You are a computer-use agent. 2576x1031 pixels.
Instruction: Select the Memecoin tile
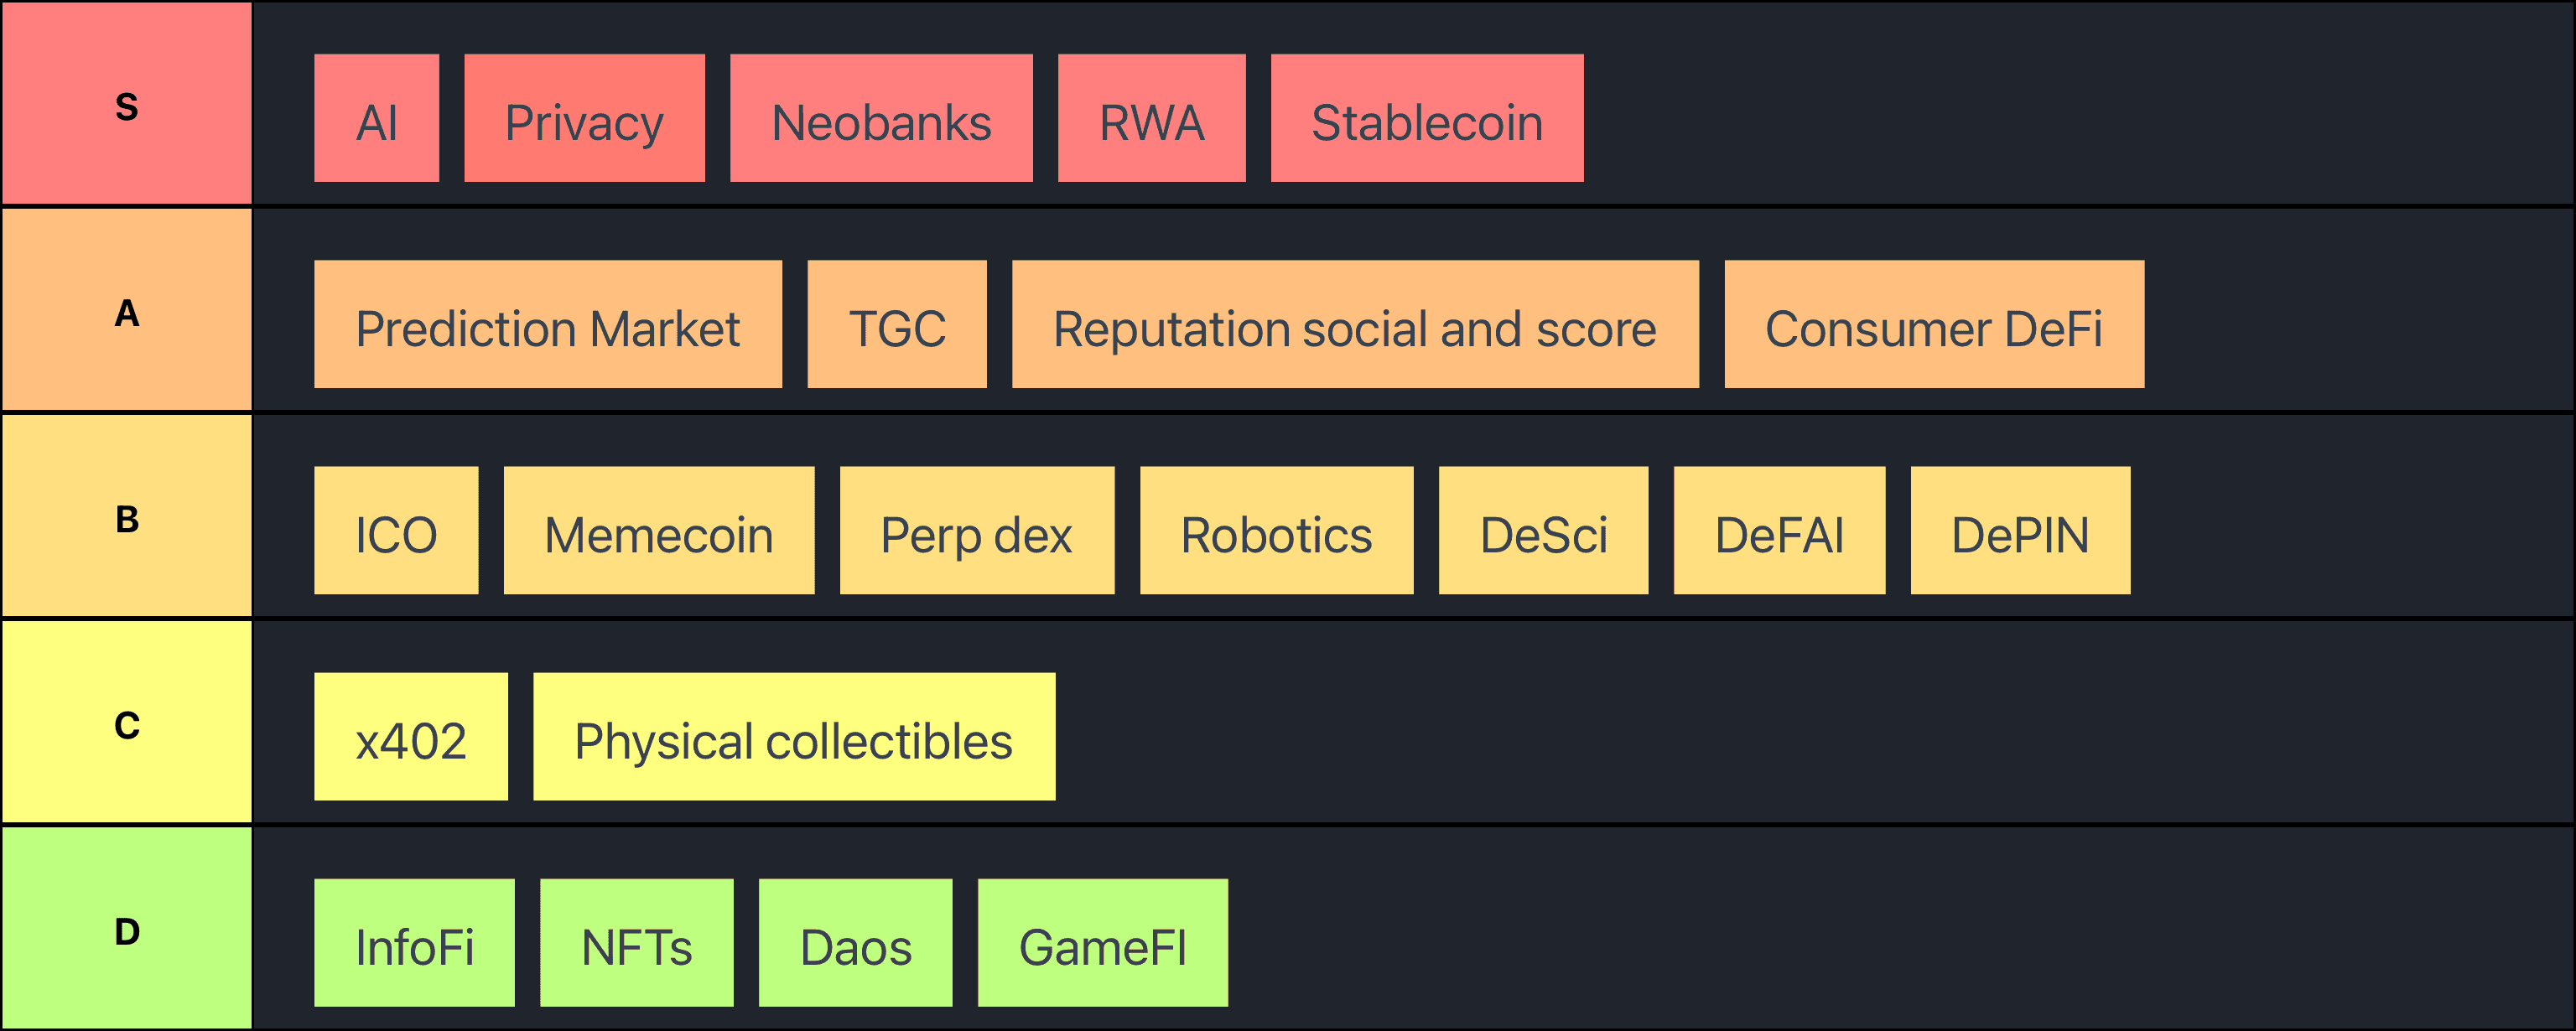(x=659, y=530)
